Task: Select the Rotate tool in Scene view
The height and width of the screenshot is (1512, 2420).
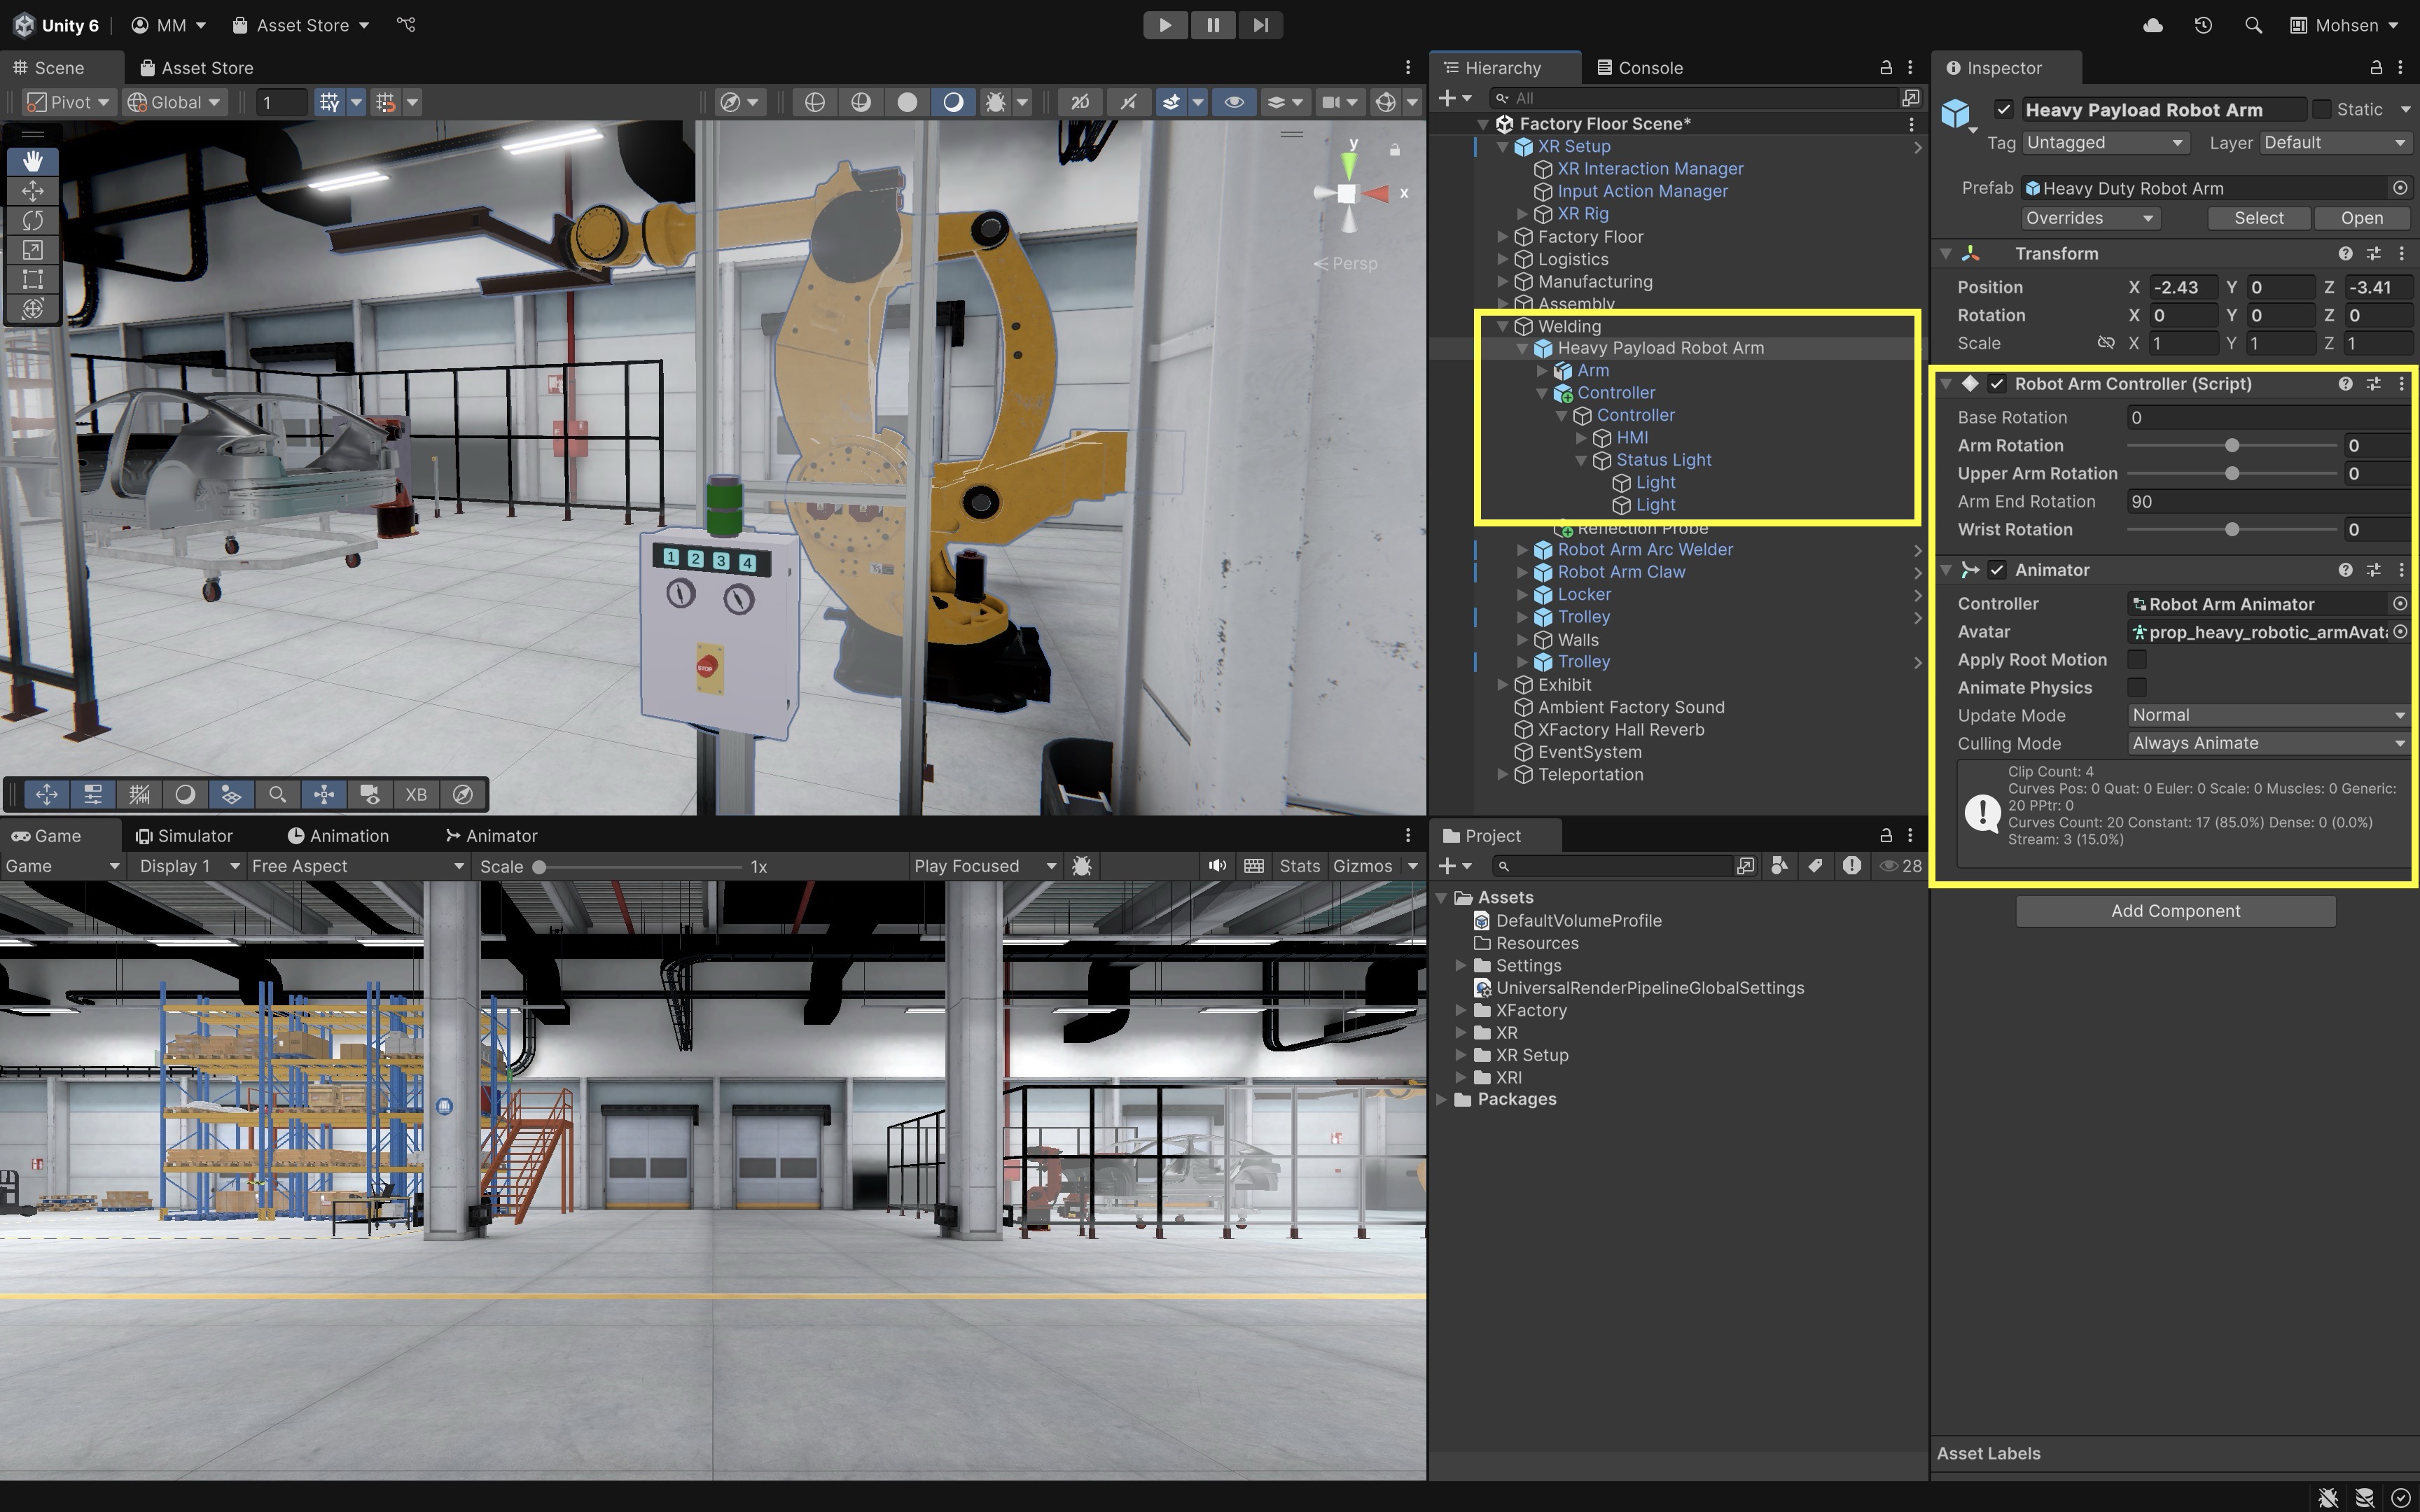Action: click(32, 220)
